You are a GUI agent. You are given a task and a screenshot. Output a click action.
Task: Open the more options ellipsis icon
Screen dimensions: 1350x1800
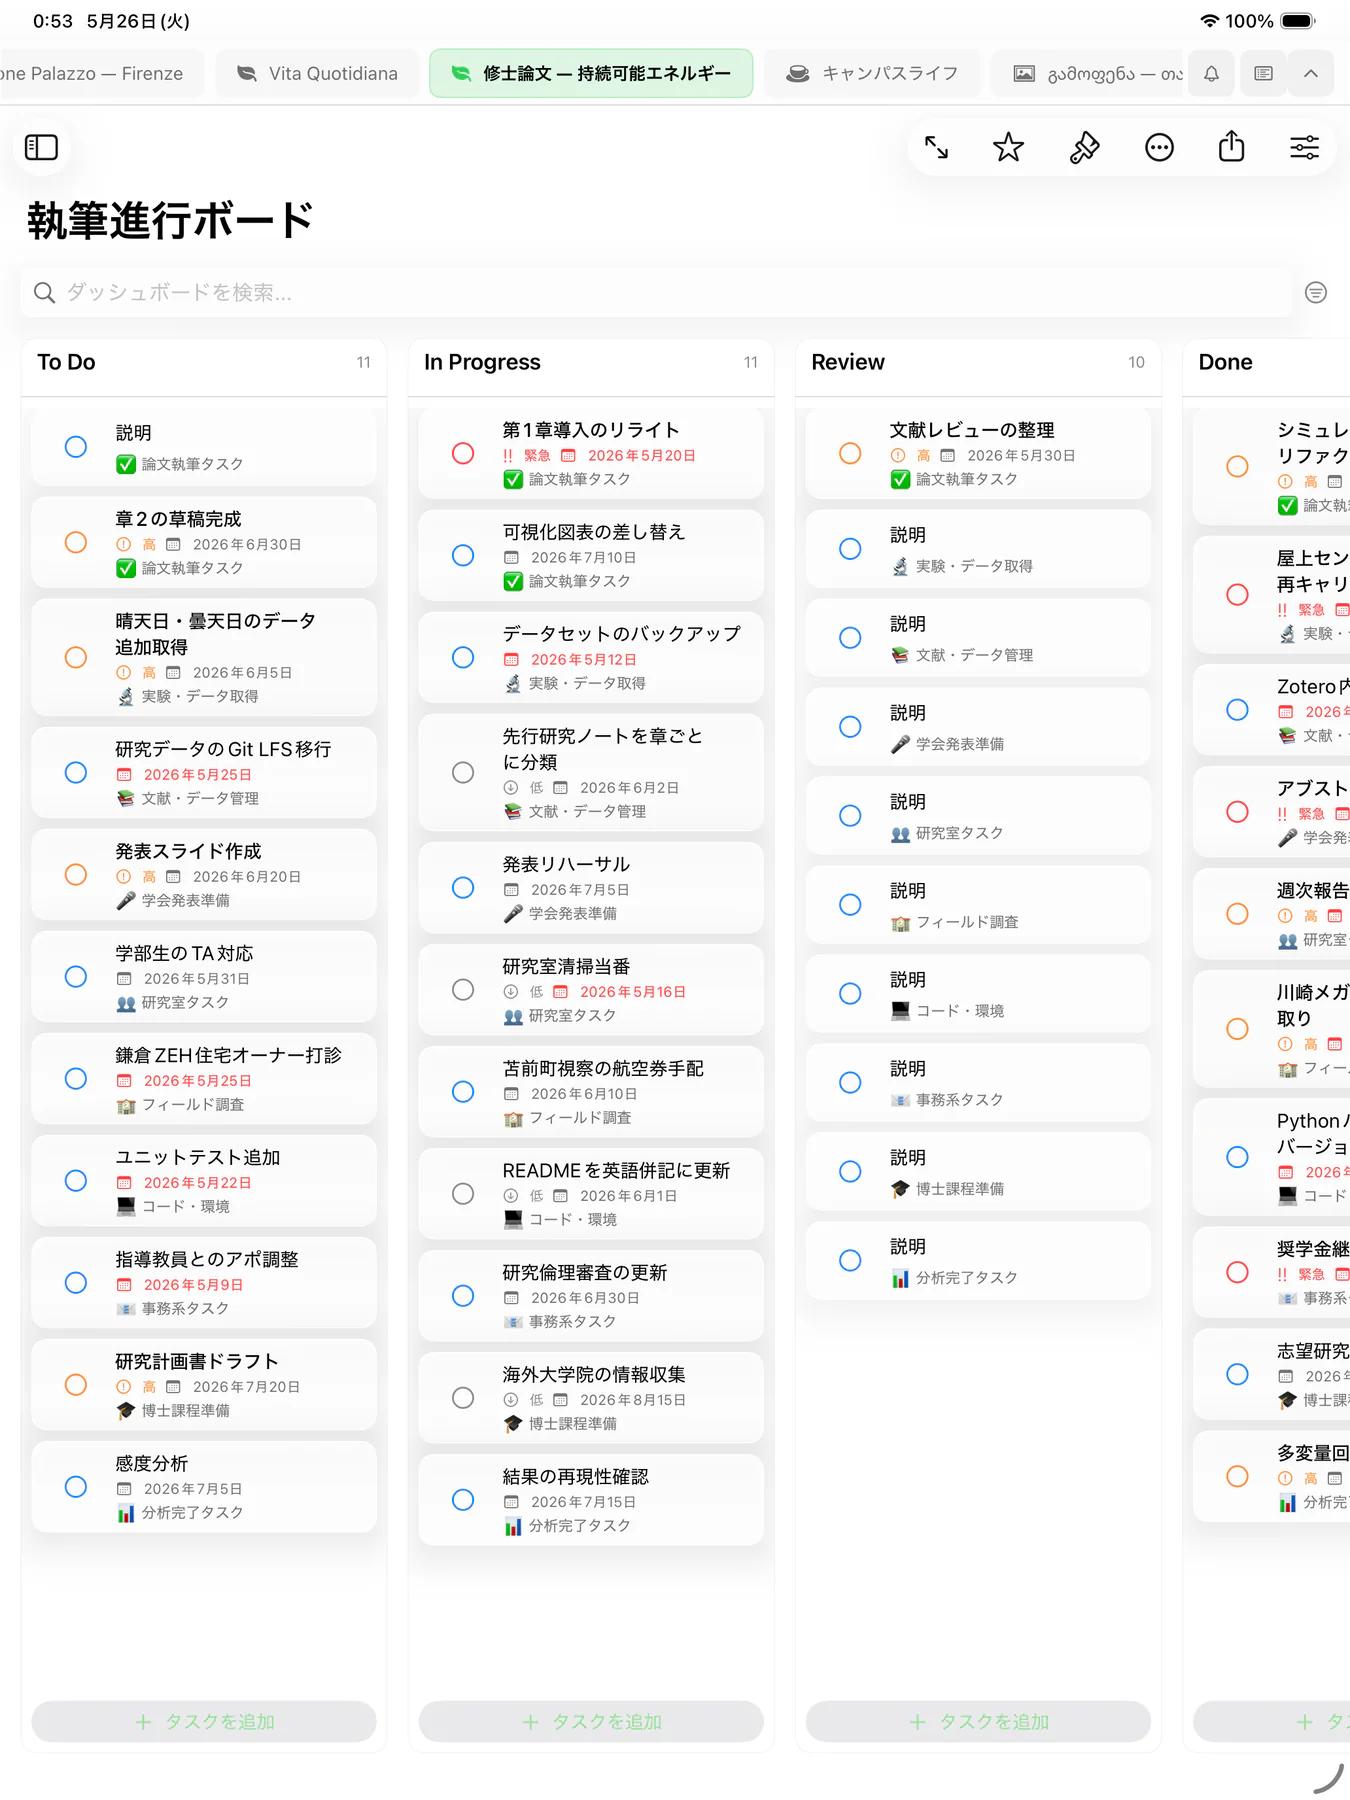coord(1159,148)
